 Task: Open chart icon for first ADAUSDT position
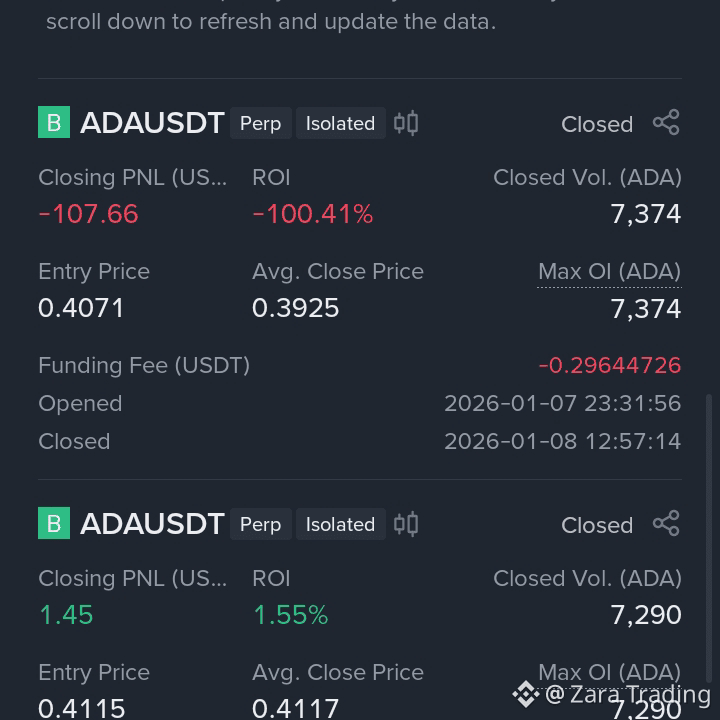pos(406,123)
